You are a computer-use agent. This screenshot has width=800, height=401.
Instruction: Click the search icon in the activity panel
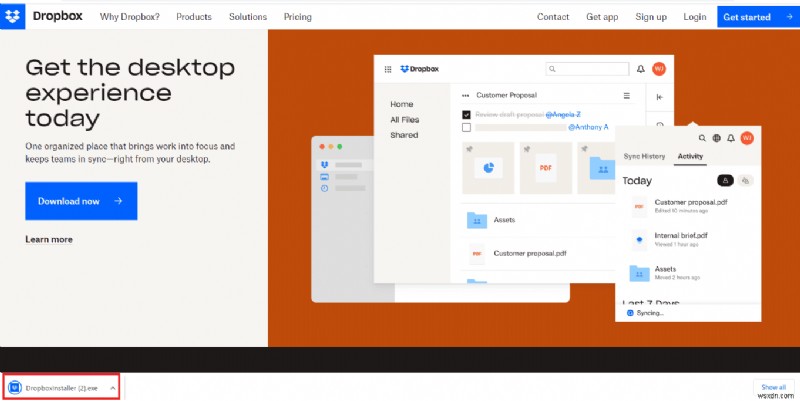click(703, 138)
